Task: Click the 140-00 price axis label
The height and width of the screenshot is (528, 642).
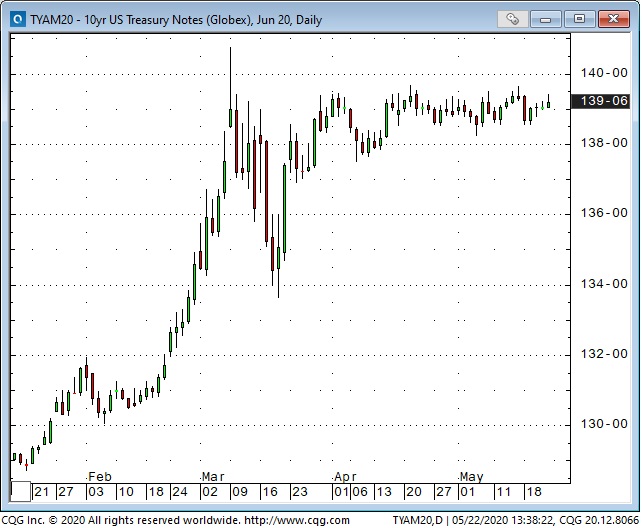Action: click(604, 73)
